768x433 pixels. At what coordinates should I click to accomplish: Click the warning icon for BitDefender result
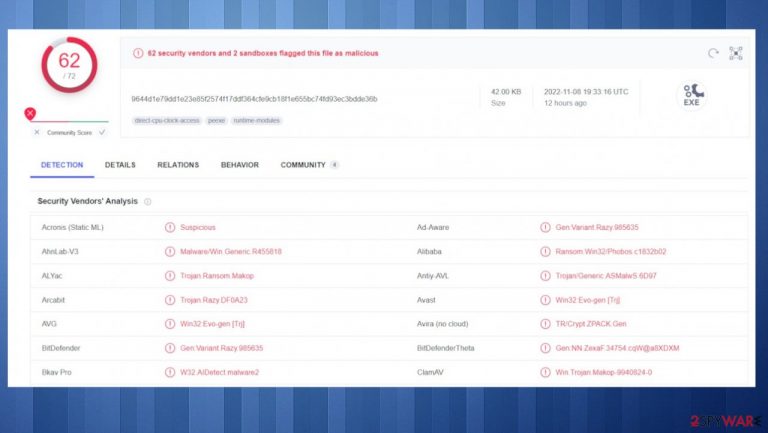click(170, 348)
